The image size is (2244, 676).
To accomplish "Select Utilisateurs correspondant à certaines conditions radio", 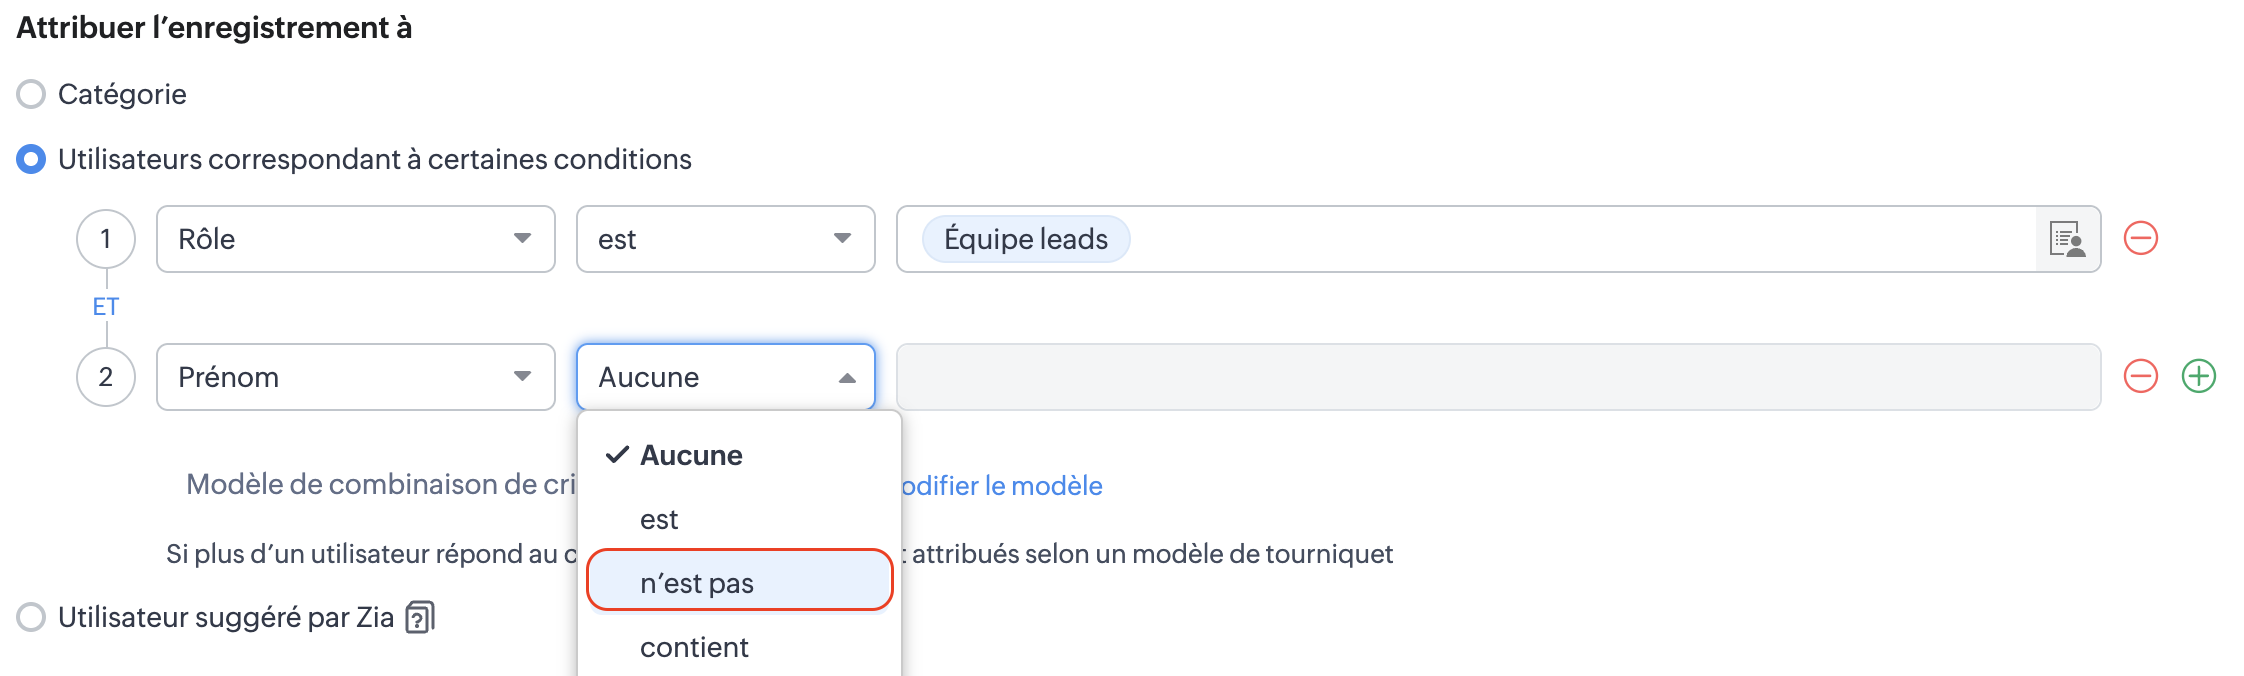I will (x=31, y=159).
